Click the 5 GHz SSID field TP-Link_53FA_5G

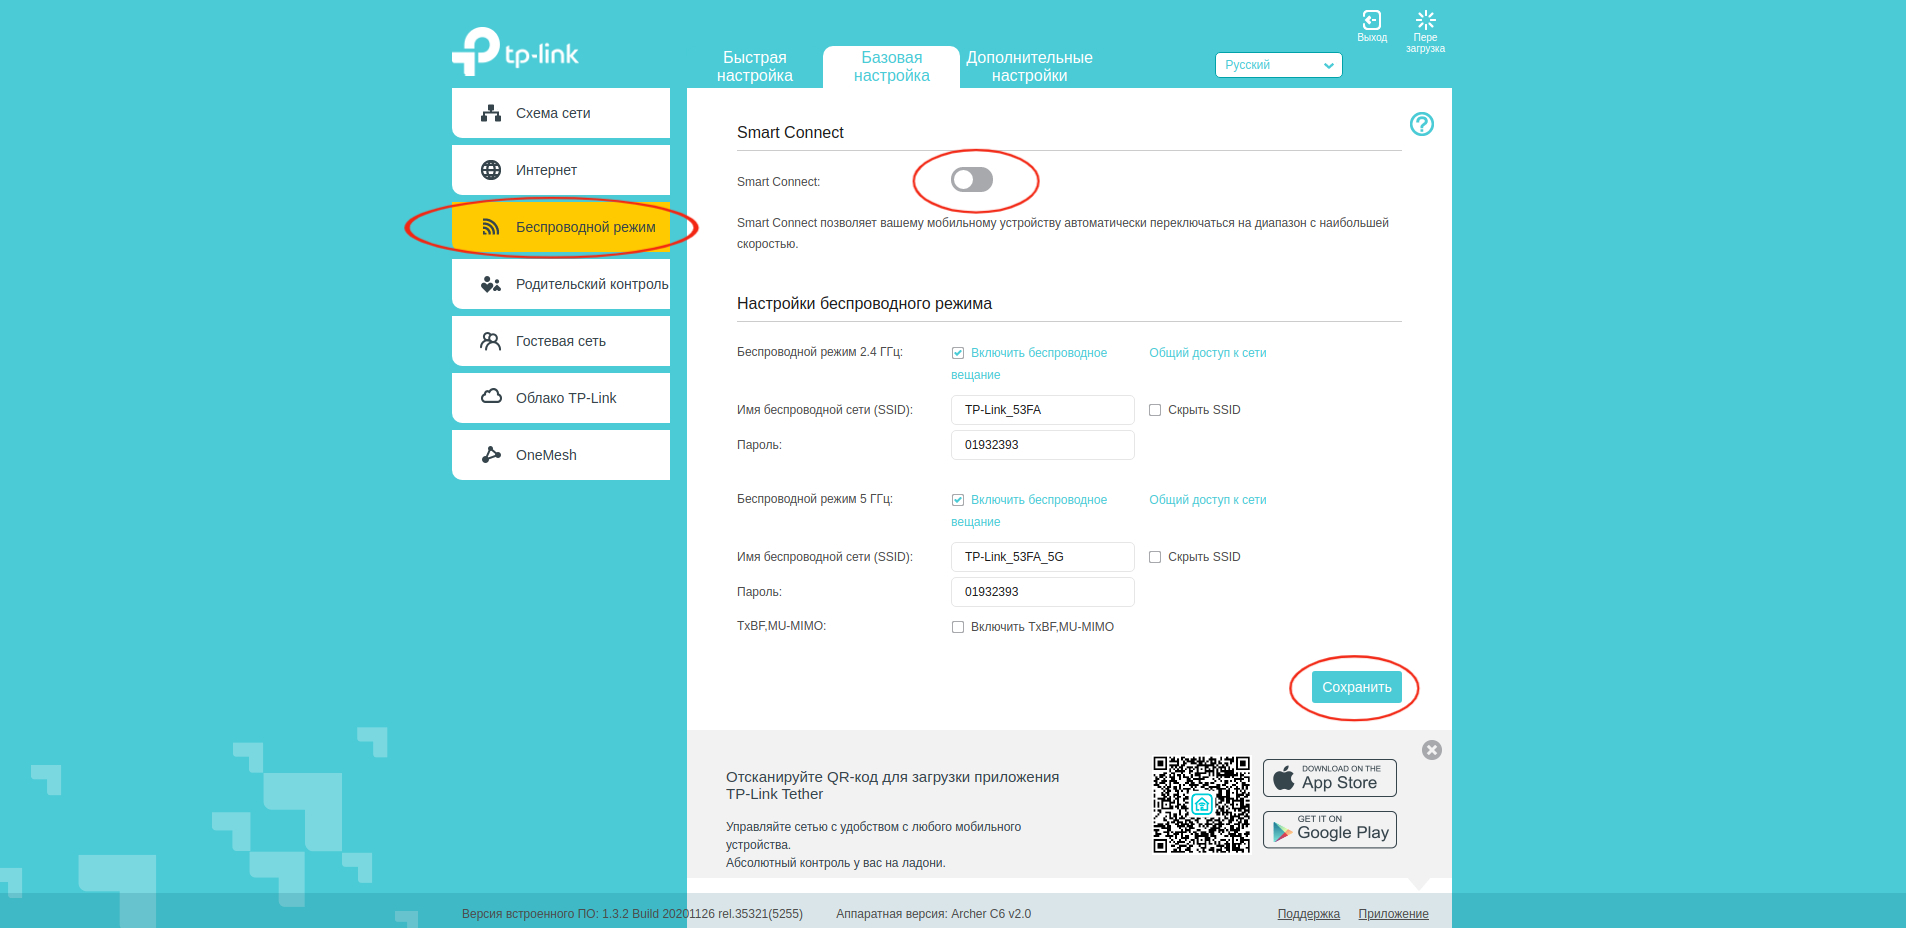pyautogui.click(x=1043, y=557)
